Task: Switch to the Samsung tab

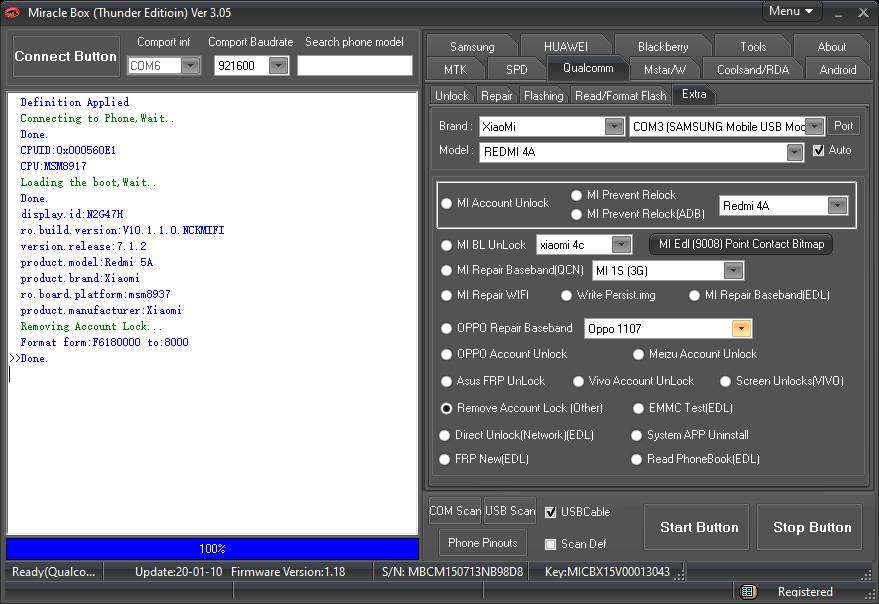Action: [x=472, y=47]
